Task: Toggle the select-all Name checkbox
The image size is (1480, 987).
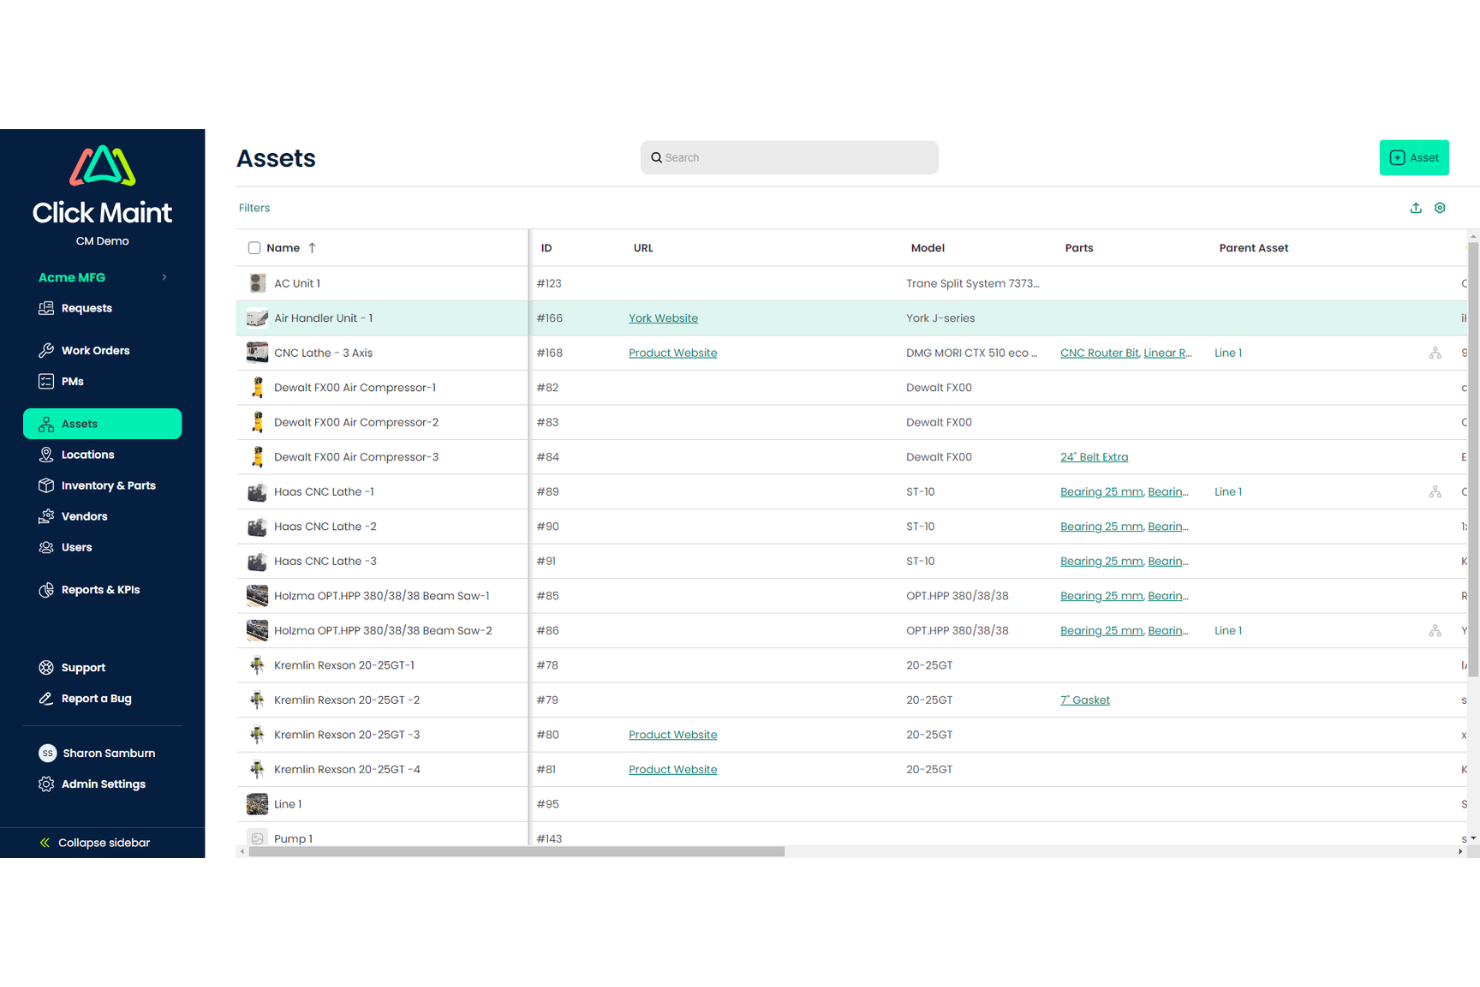Action: [254, 248]
